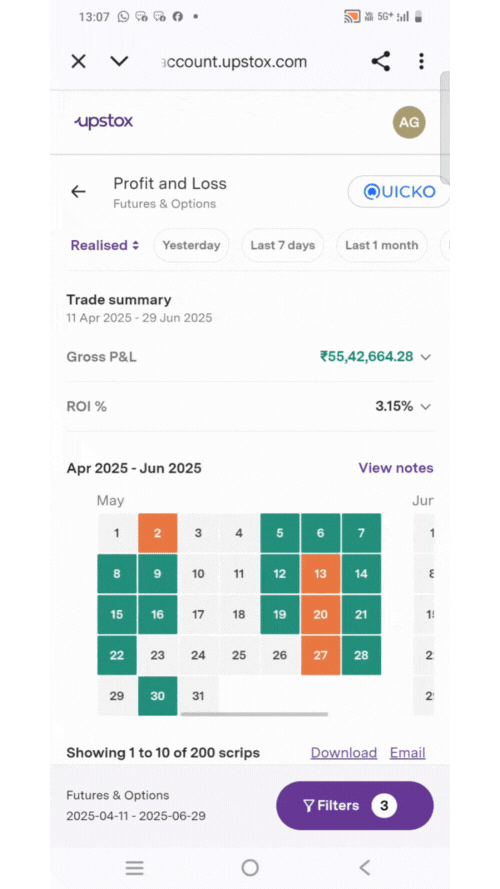Viewport: 500px width, 889px height.
Task: Expand the ROI % details chevron
Action: [426, 407]
